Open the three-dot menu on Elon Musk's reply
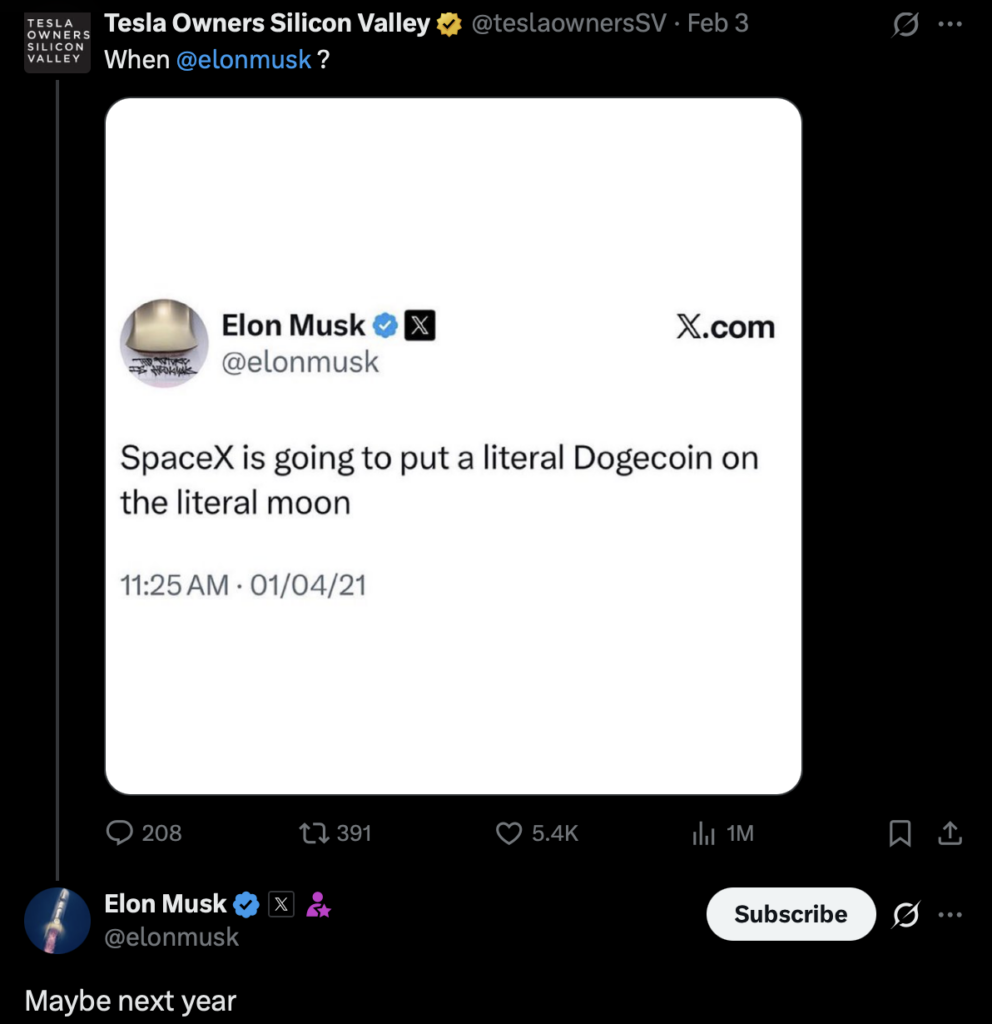The image size is (992, 1024). 951,913
